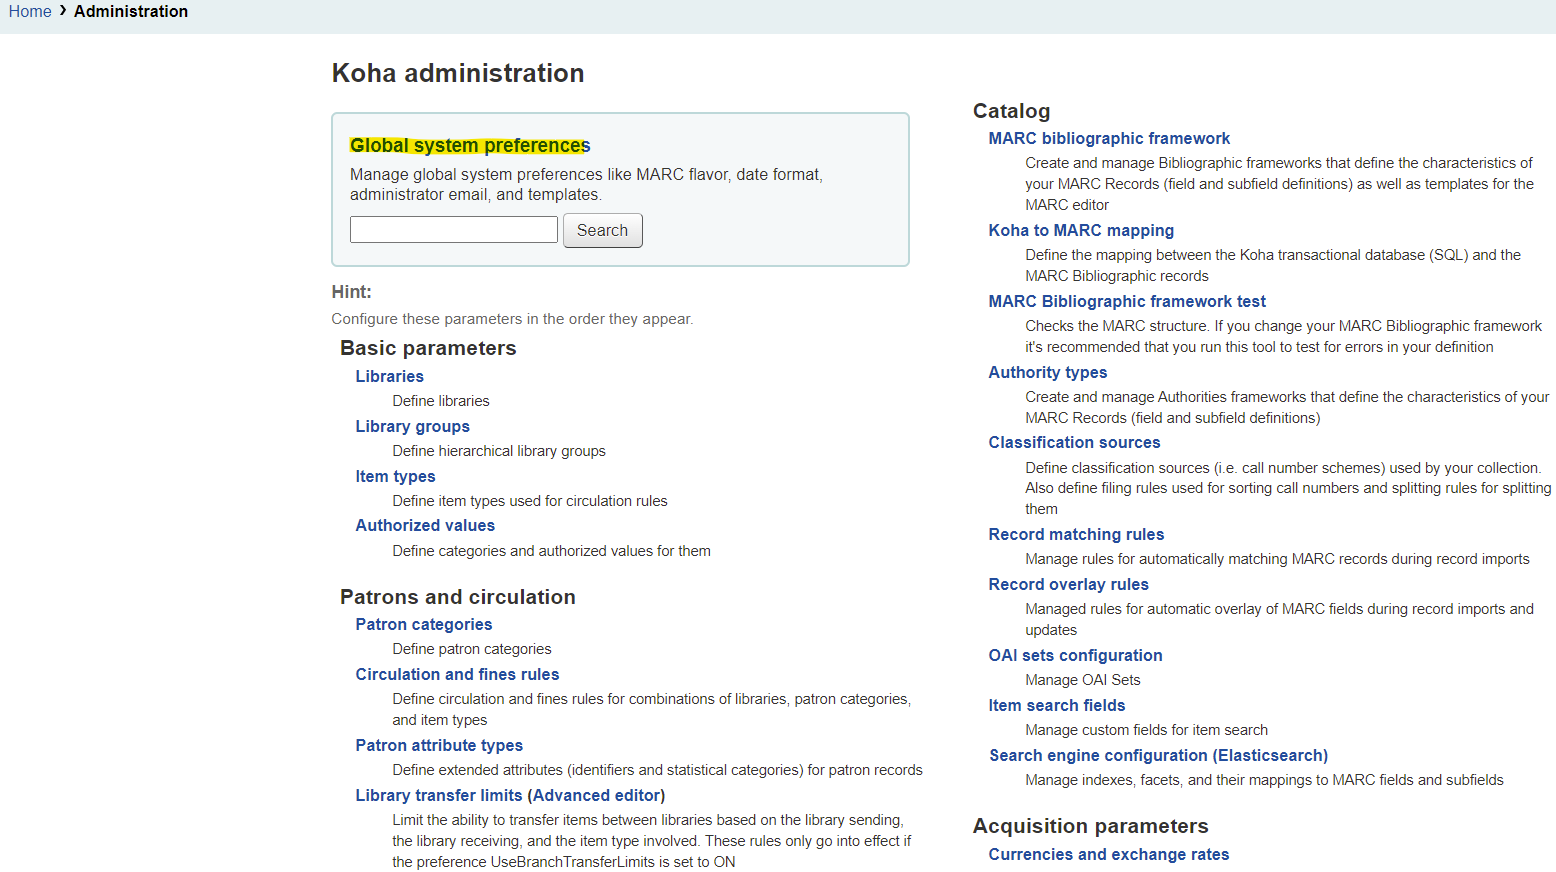
Task: Focus the system preferences search field
Action: click(x=454, y=229)
